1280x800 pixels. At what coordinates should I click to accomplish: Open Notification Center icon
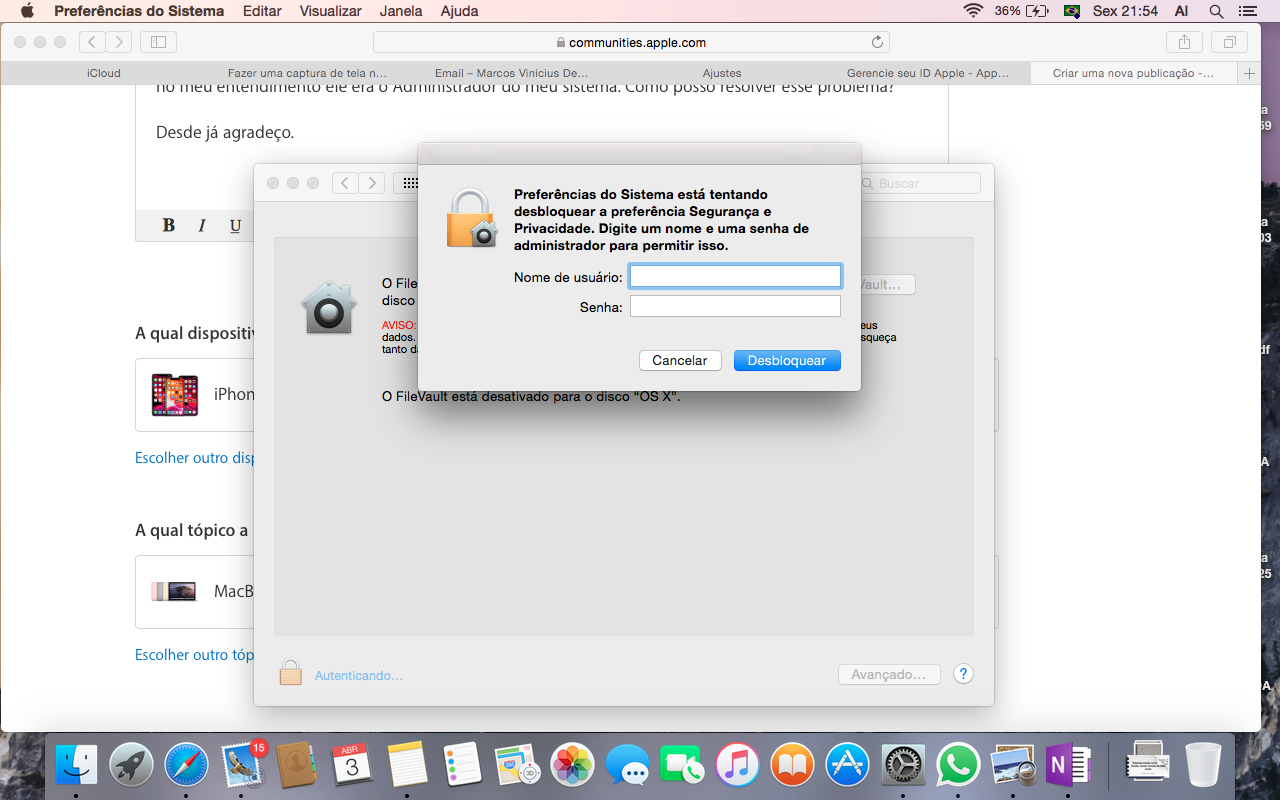1246,11
